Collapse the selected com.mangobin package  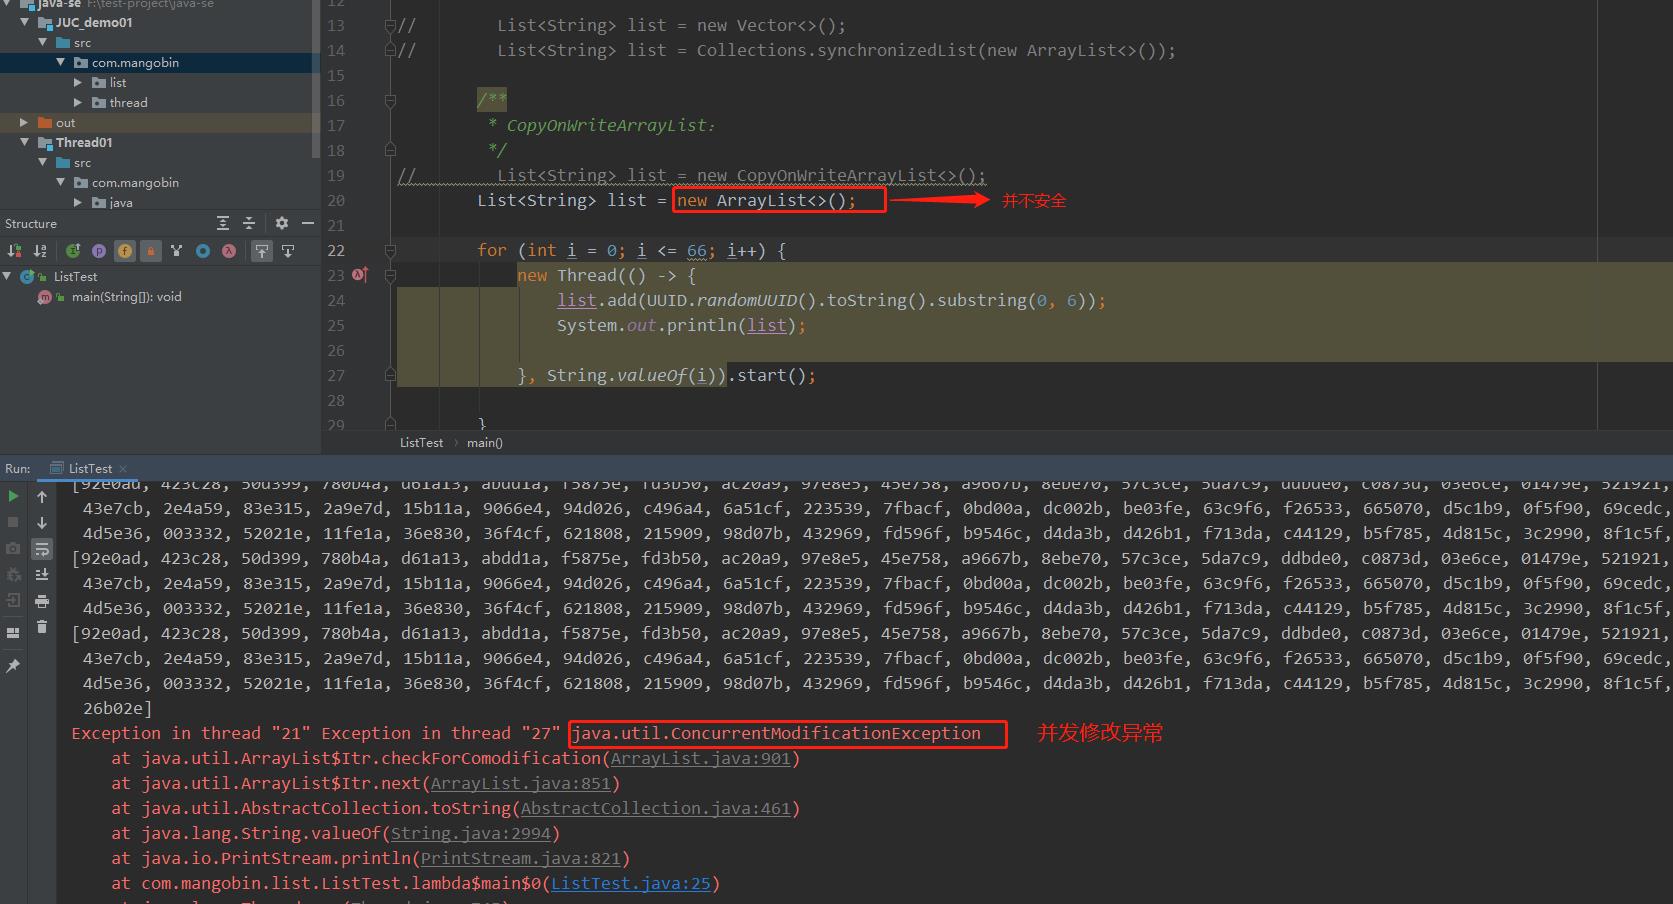coord(61,62)
